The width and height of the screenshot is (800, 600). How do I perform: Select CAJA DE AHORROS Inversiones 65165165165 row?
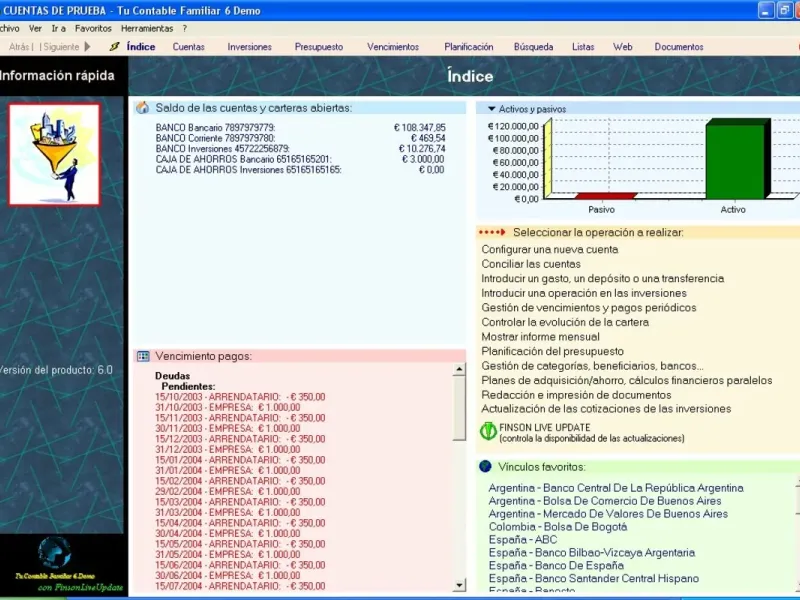point(300,170)
